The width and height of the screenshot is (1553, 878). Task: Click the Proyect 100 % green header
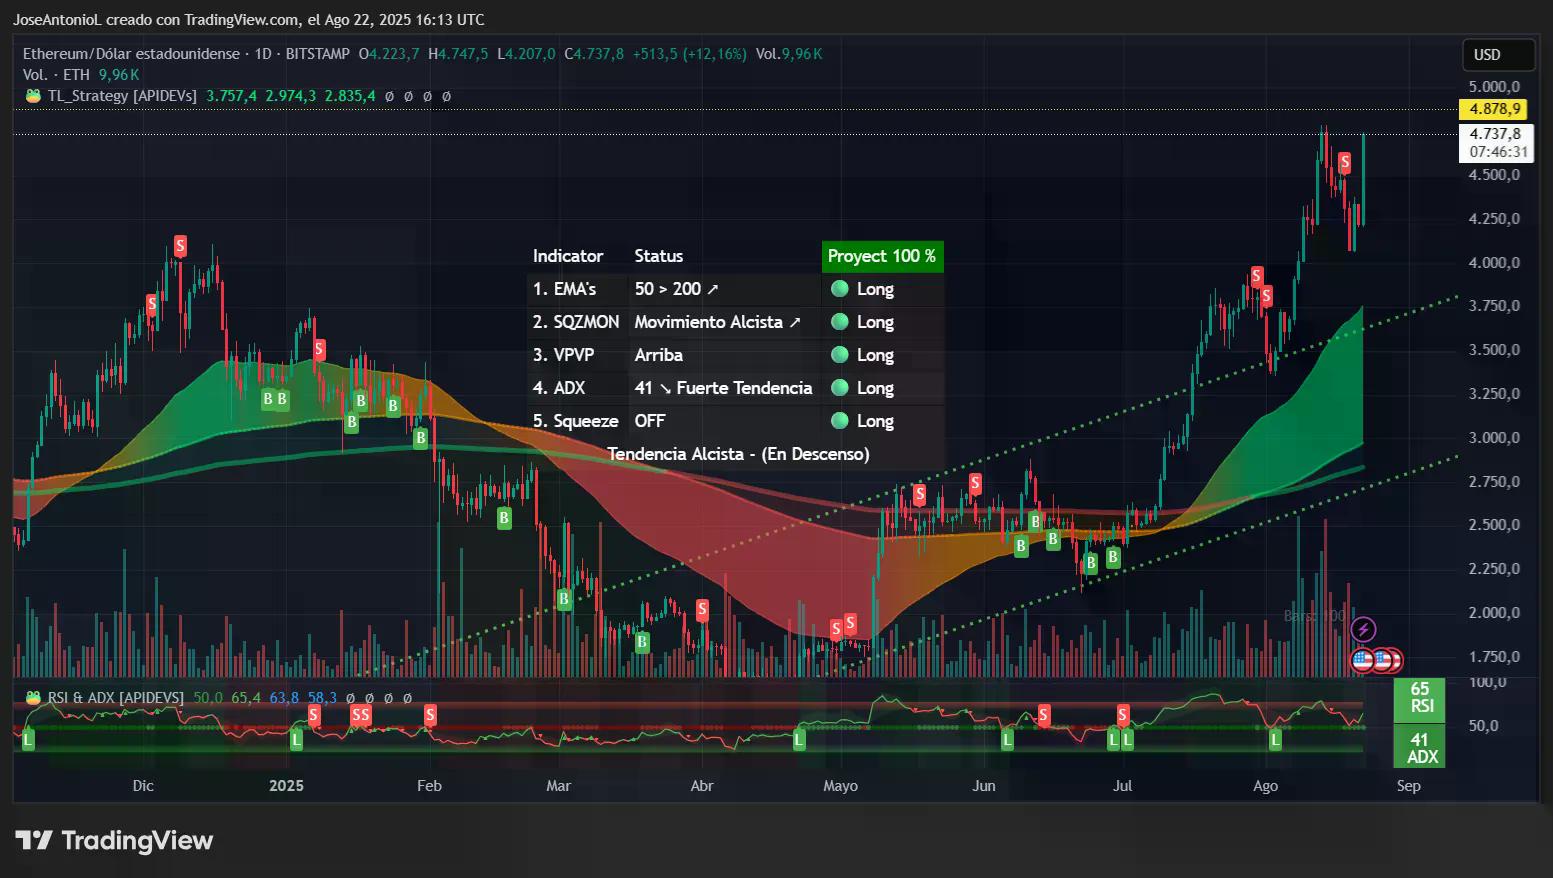point(882,256)
